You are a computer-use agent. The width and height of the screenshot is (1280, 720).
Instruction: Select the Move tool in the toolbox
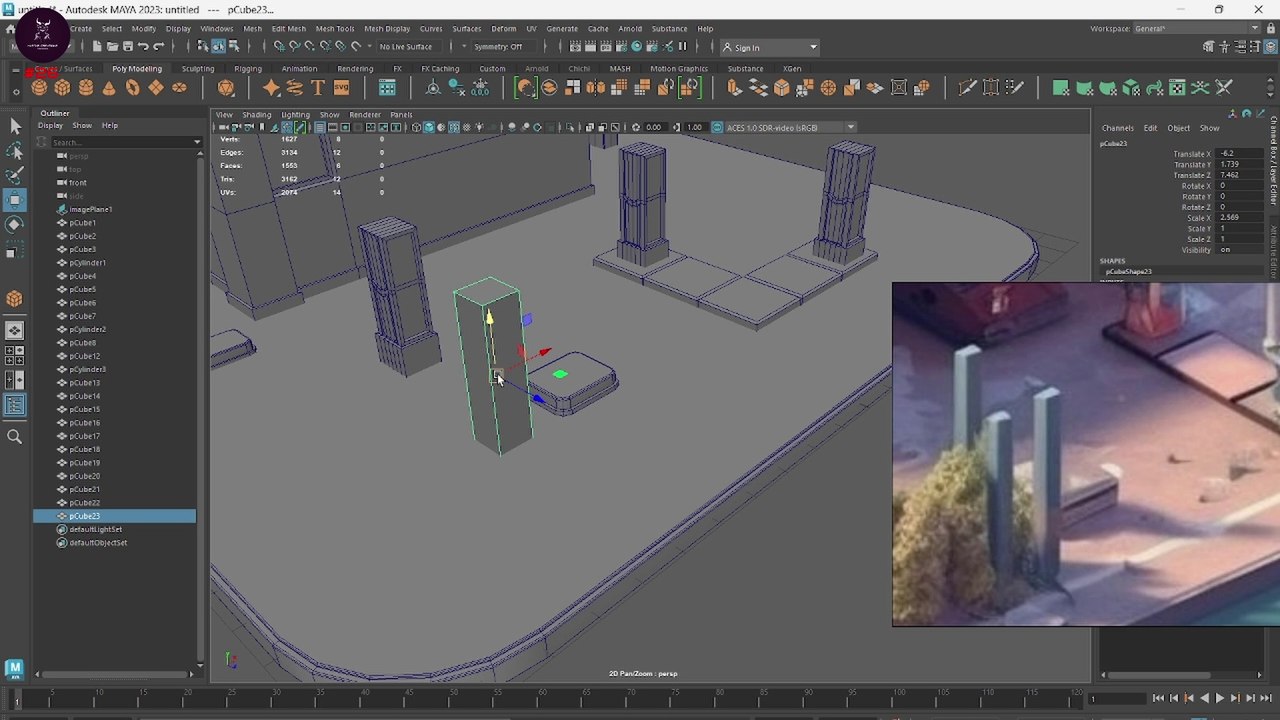[x=14, y=201]
